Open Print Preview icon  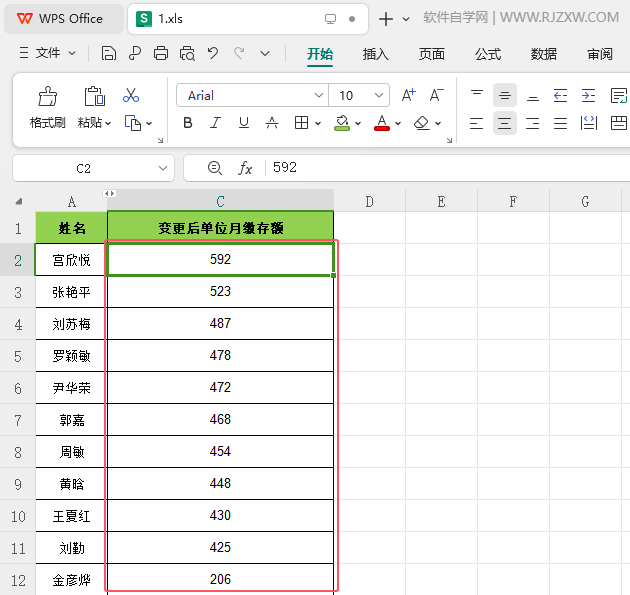[187, 53]
